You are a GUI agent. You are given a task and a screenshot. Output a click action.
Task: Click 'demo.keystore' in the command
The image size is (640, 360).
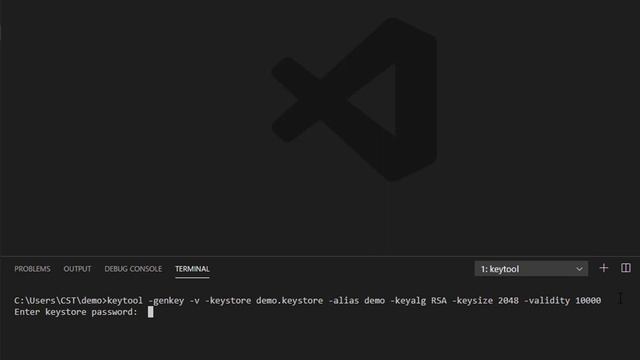(x=290, y=301)
